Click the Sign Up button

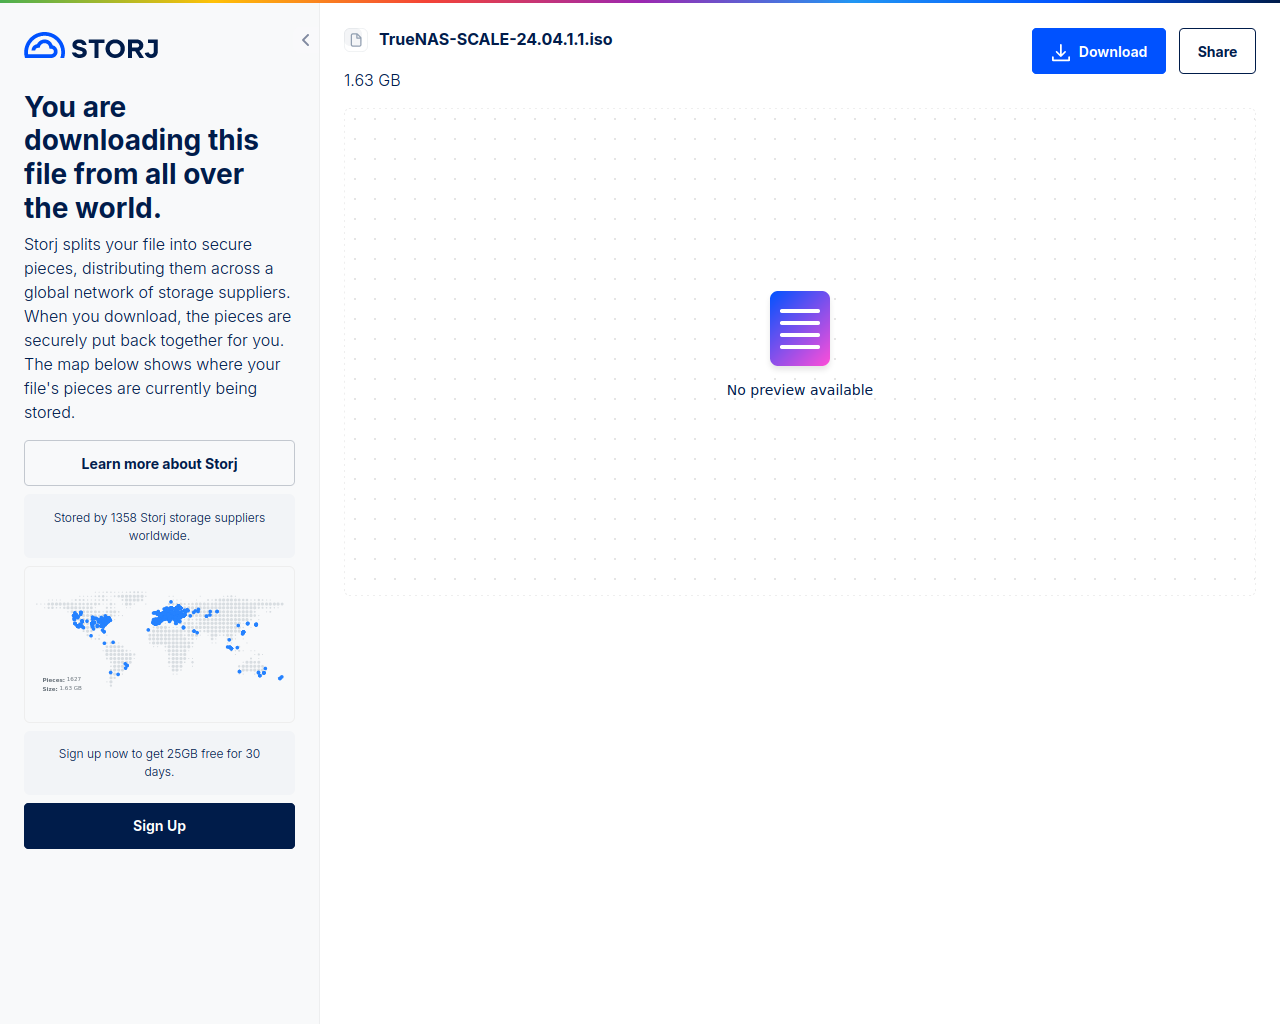click(x=159, y=826)
